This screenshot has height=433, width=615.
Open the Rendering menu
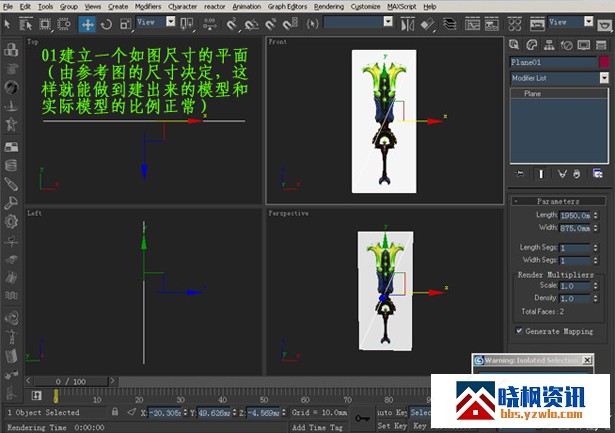point(329,7)
